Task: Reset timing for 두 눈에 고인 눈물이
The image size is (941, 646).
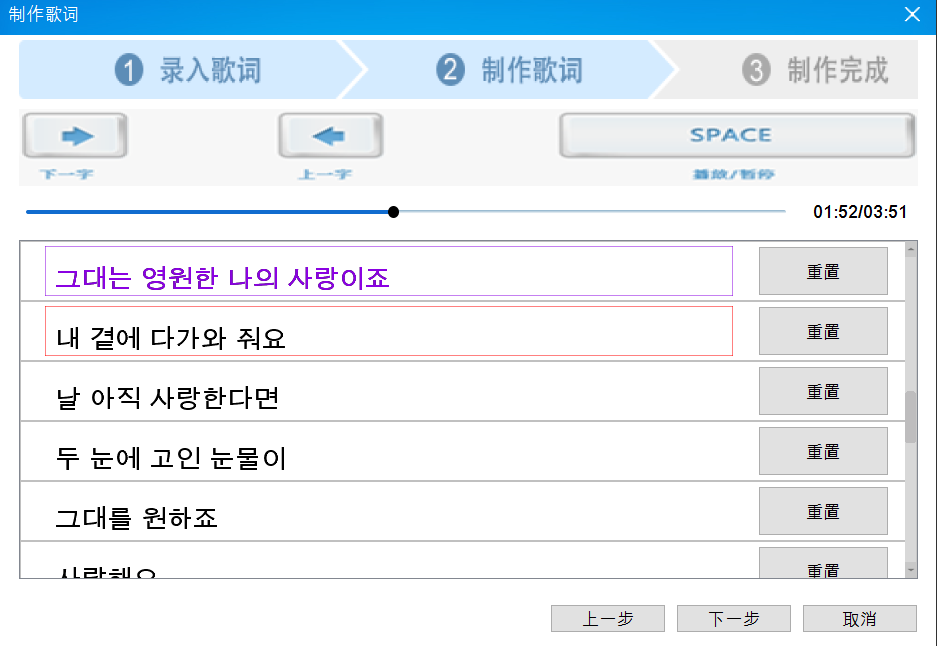Action: [823, 451]
